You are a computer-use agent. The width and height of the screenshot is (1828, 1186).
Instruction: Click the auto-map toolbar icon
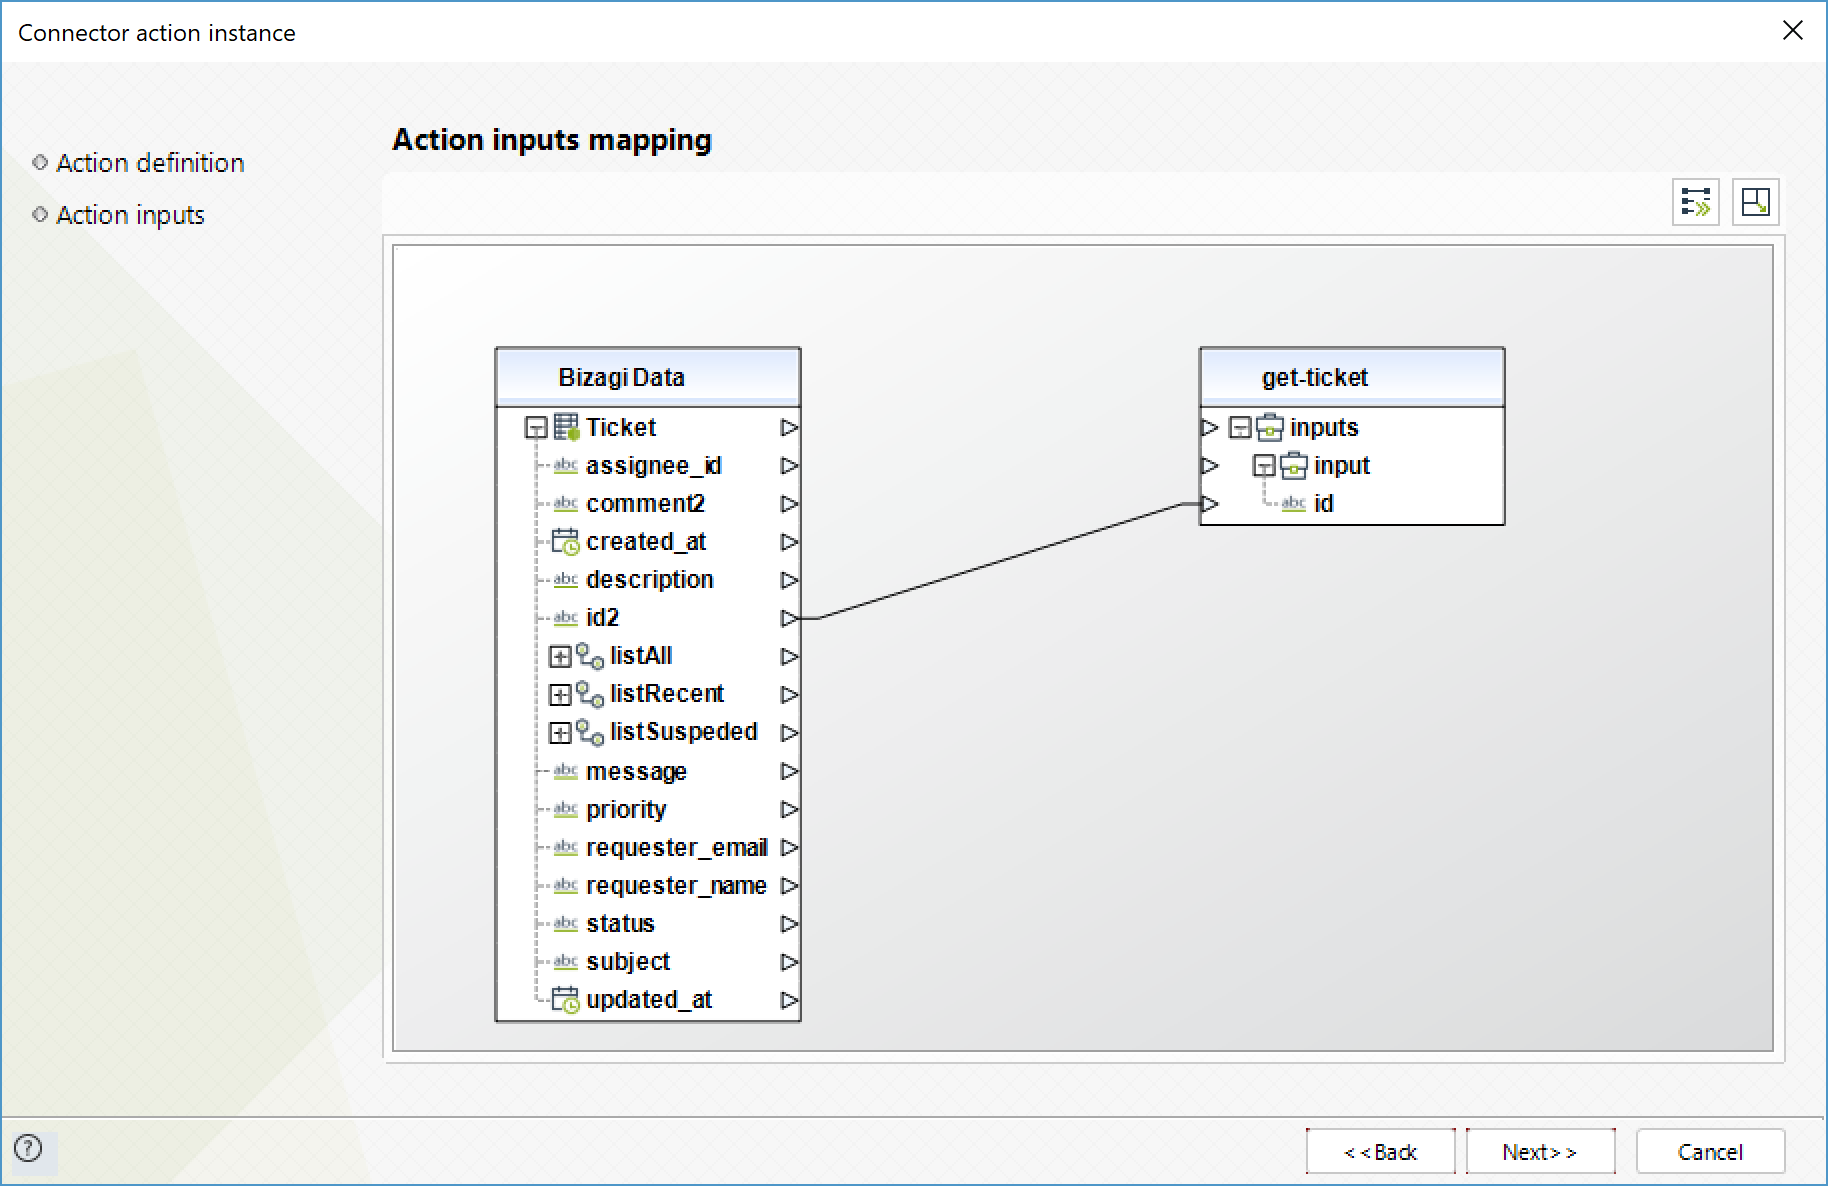[1695, 202]
